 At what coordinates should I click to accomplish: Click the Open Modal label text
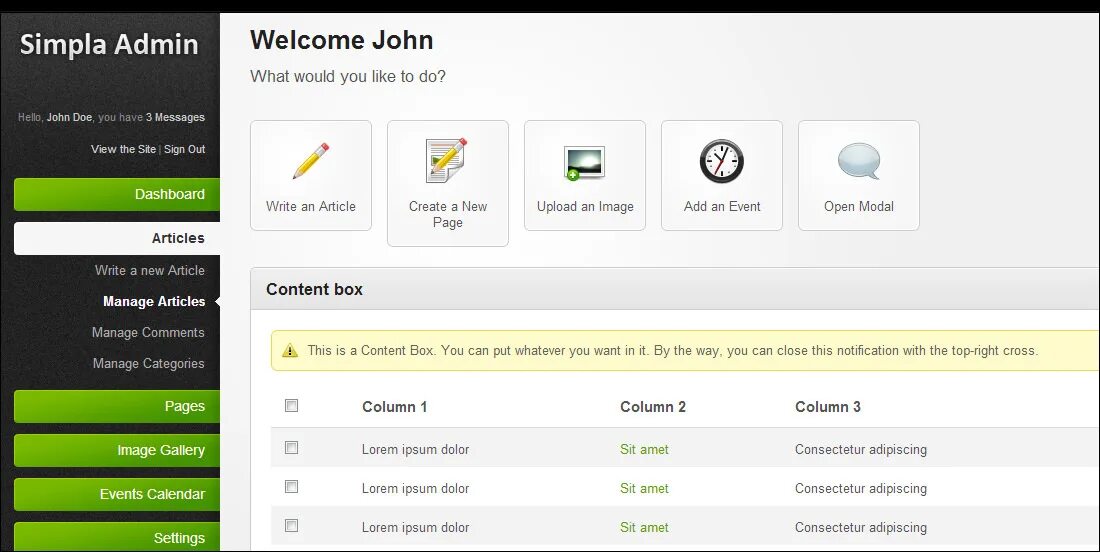point(859,206)
